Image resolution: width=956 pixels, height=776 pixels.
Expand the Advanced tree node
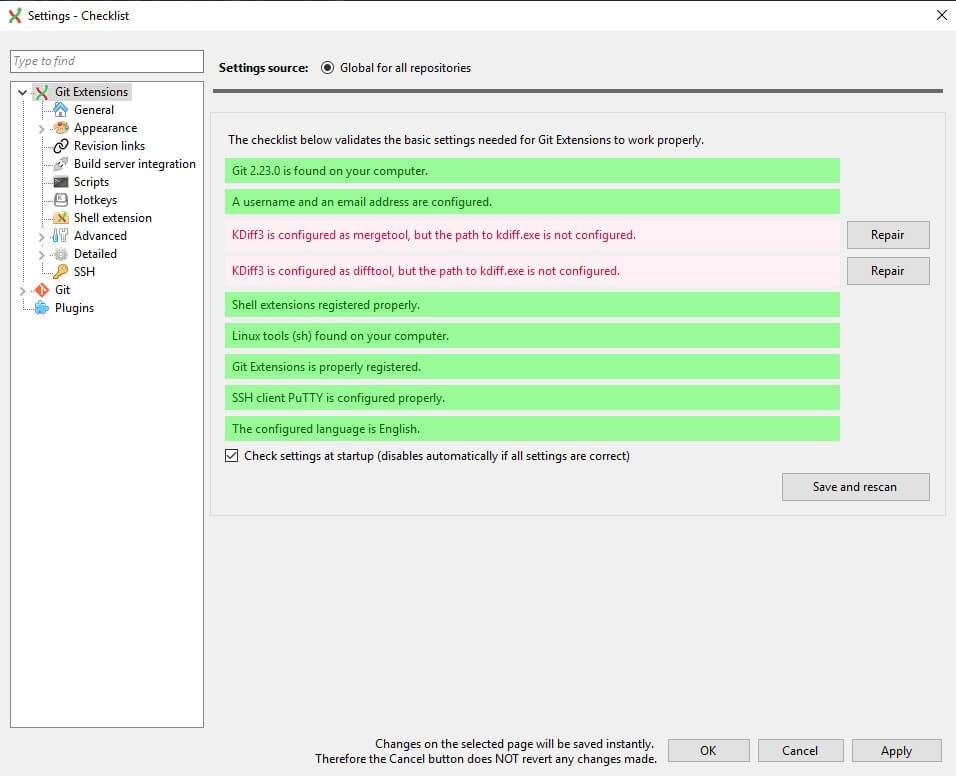41,237
